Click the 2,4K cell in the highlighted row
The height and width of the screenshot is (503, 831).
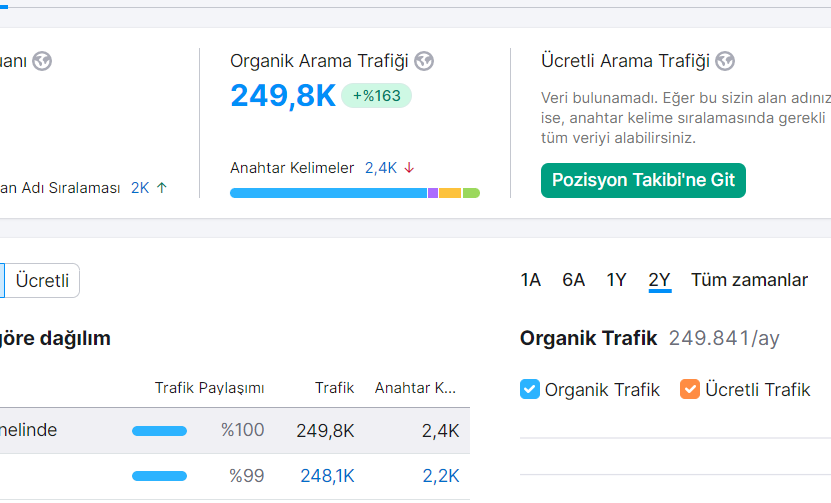click(441, 430)
